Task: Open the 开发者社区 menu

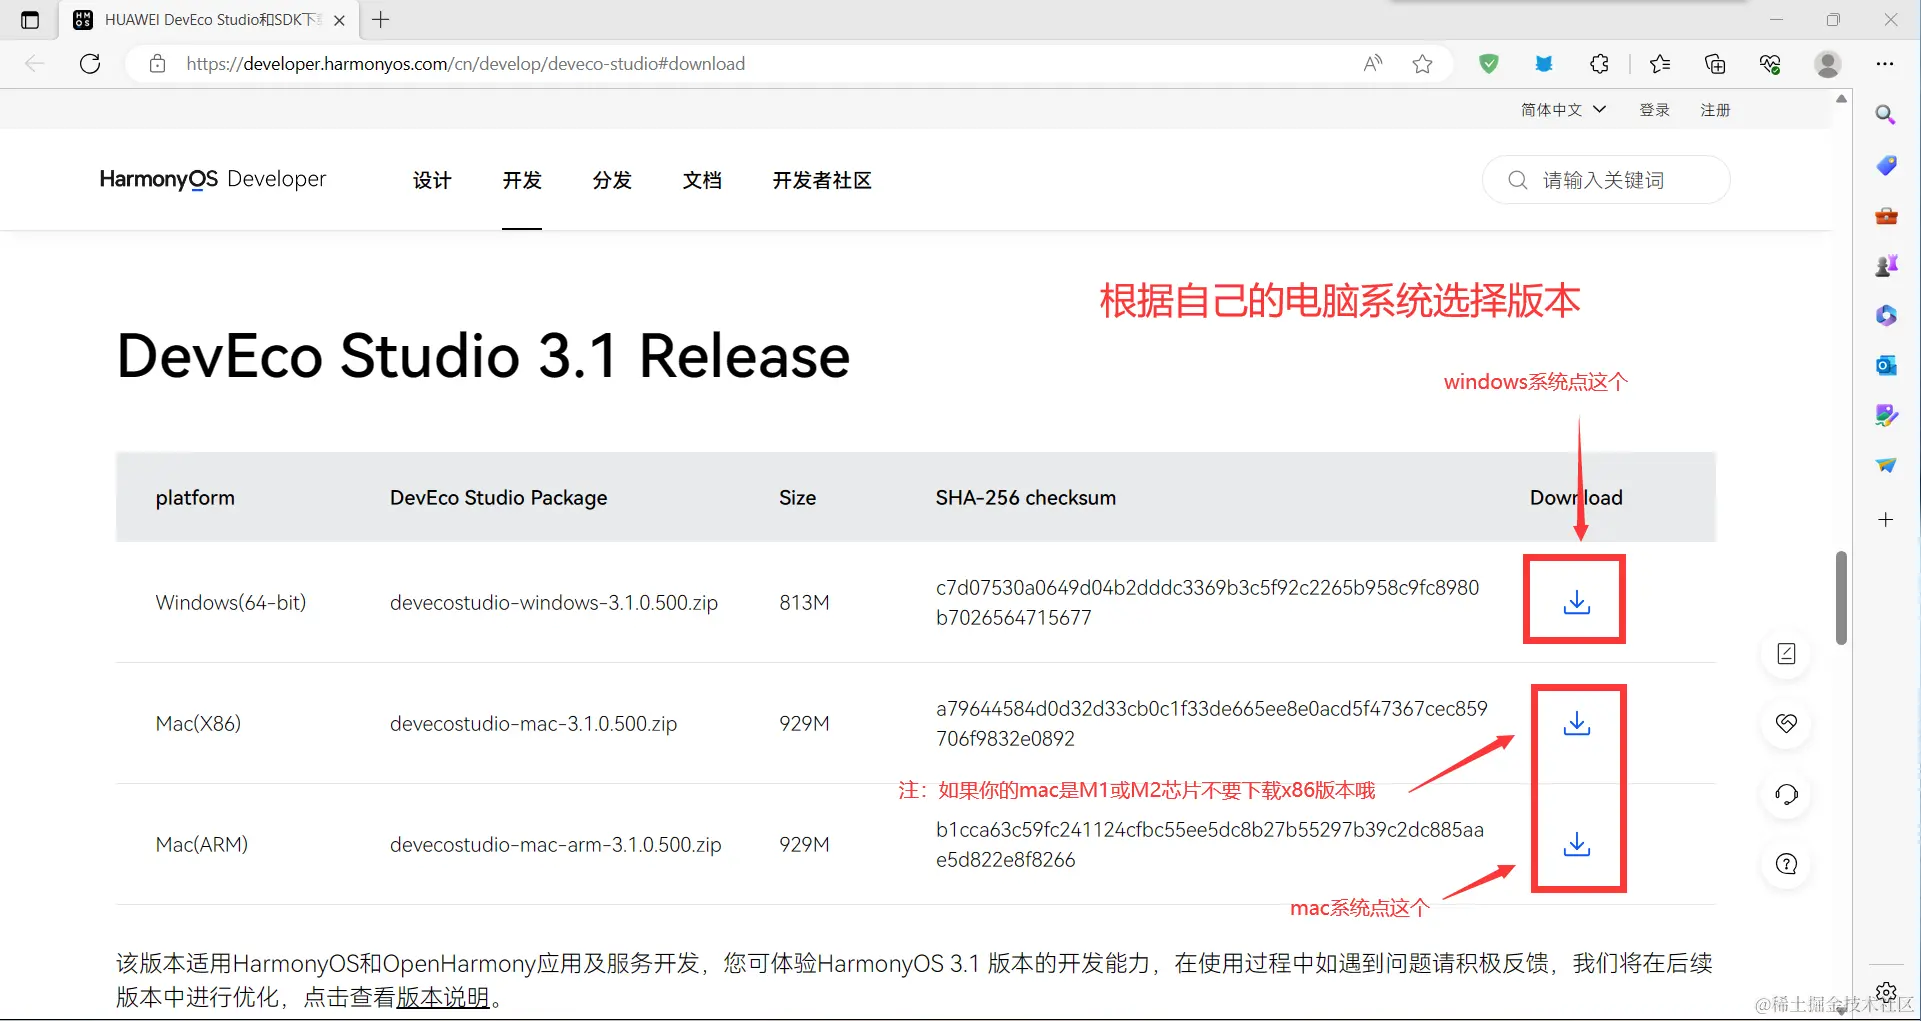Action: click(822, 180)
